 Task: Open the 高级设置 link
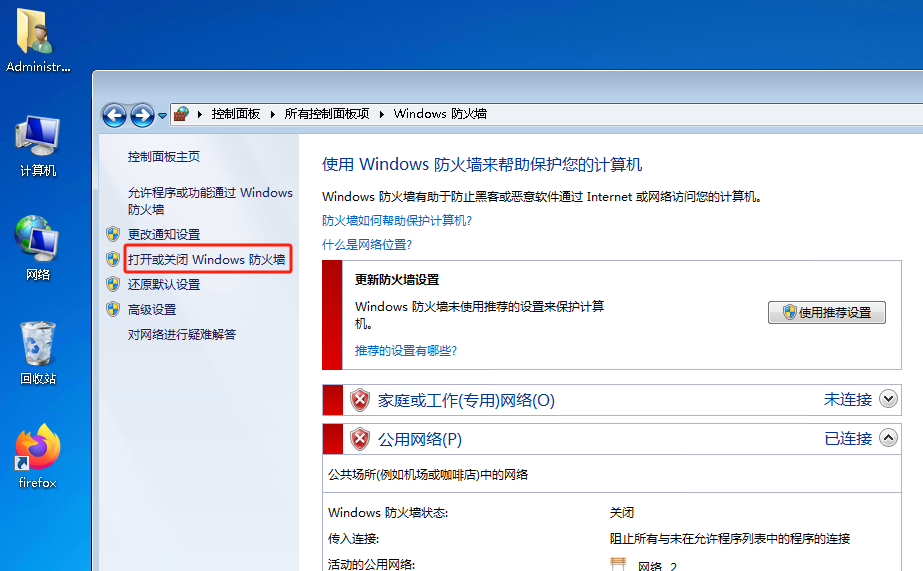[x=152, y=310]
